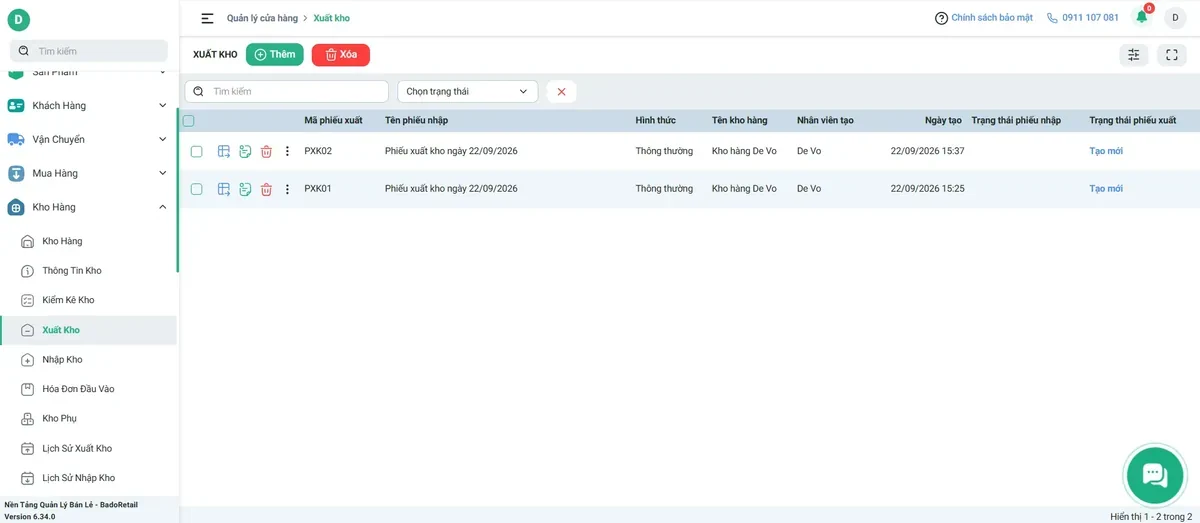
Task: Click Xuất kho breadcrumb text
Action: 331,18
